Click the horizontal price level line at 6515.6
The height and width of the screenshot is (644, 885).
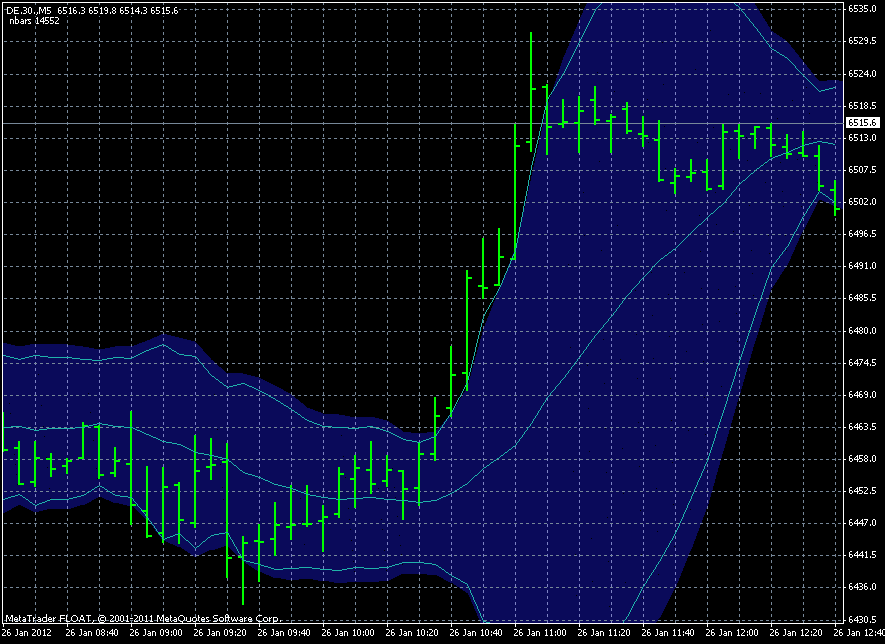pos(300,126)
